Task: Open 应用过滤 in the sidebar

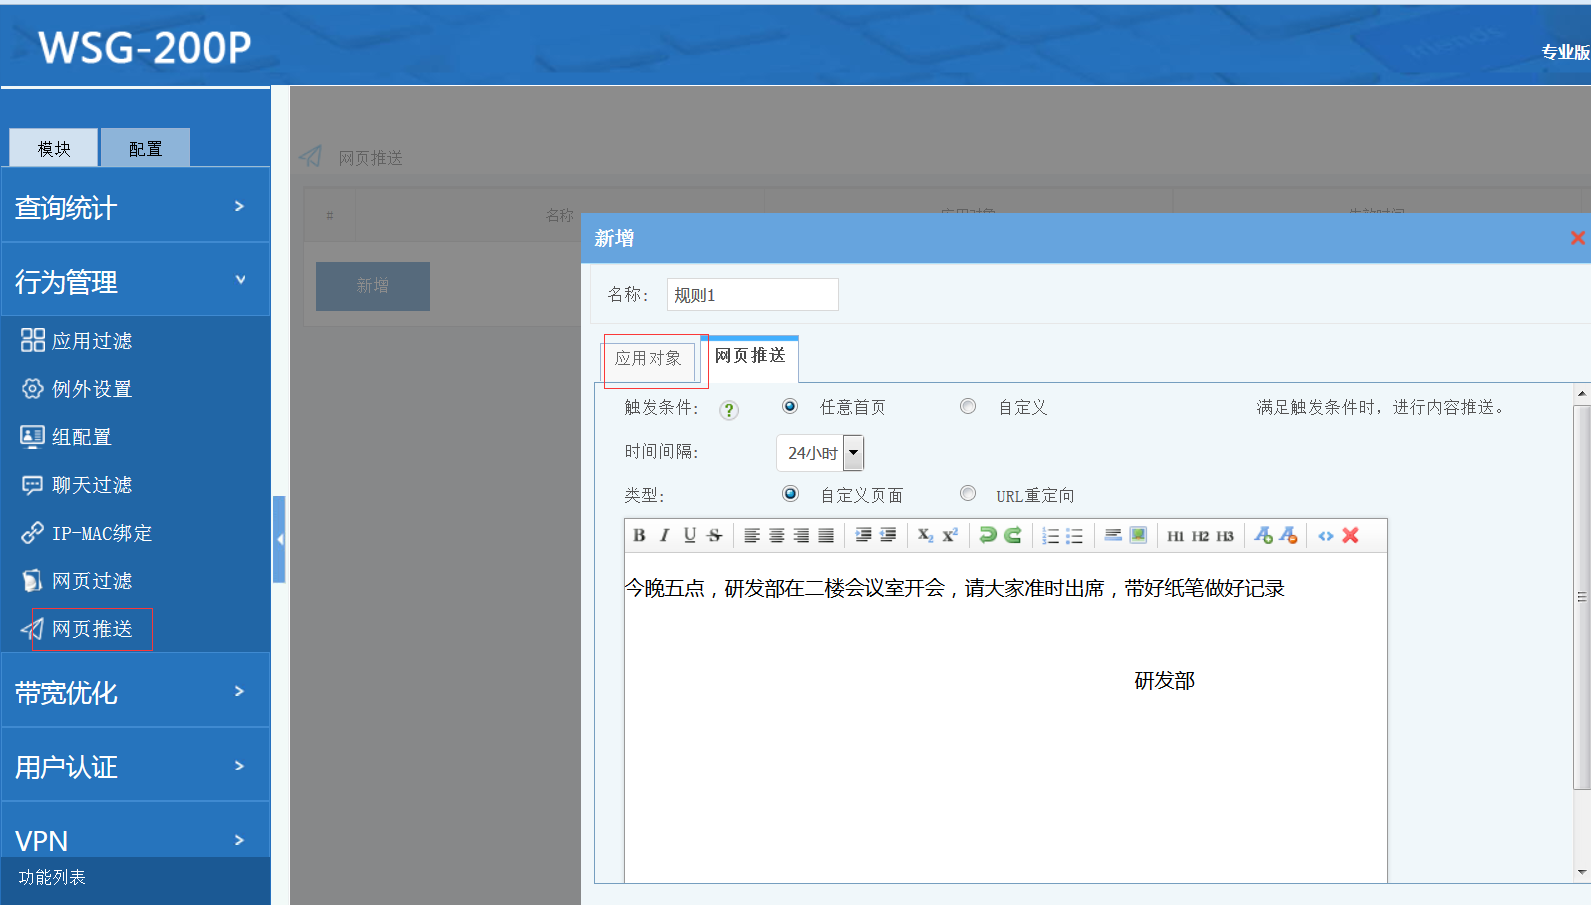Action: [92, 341]
